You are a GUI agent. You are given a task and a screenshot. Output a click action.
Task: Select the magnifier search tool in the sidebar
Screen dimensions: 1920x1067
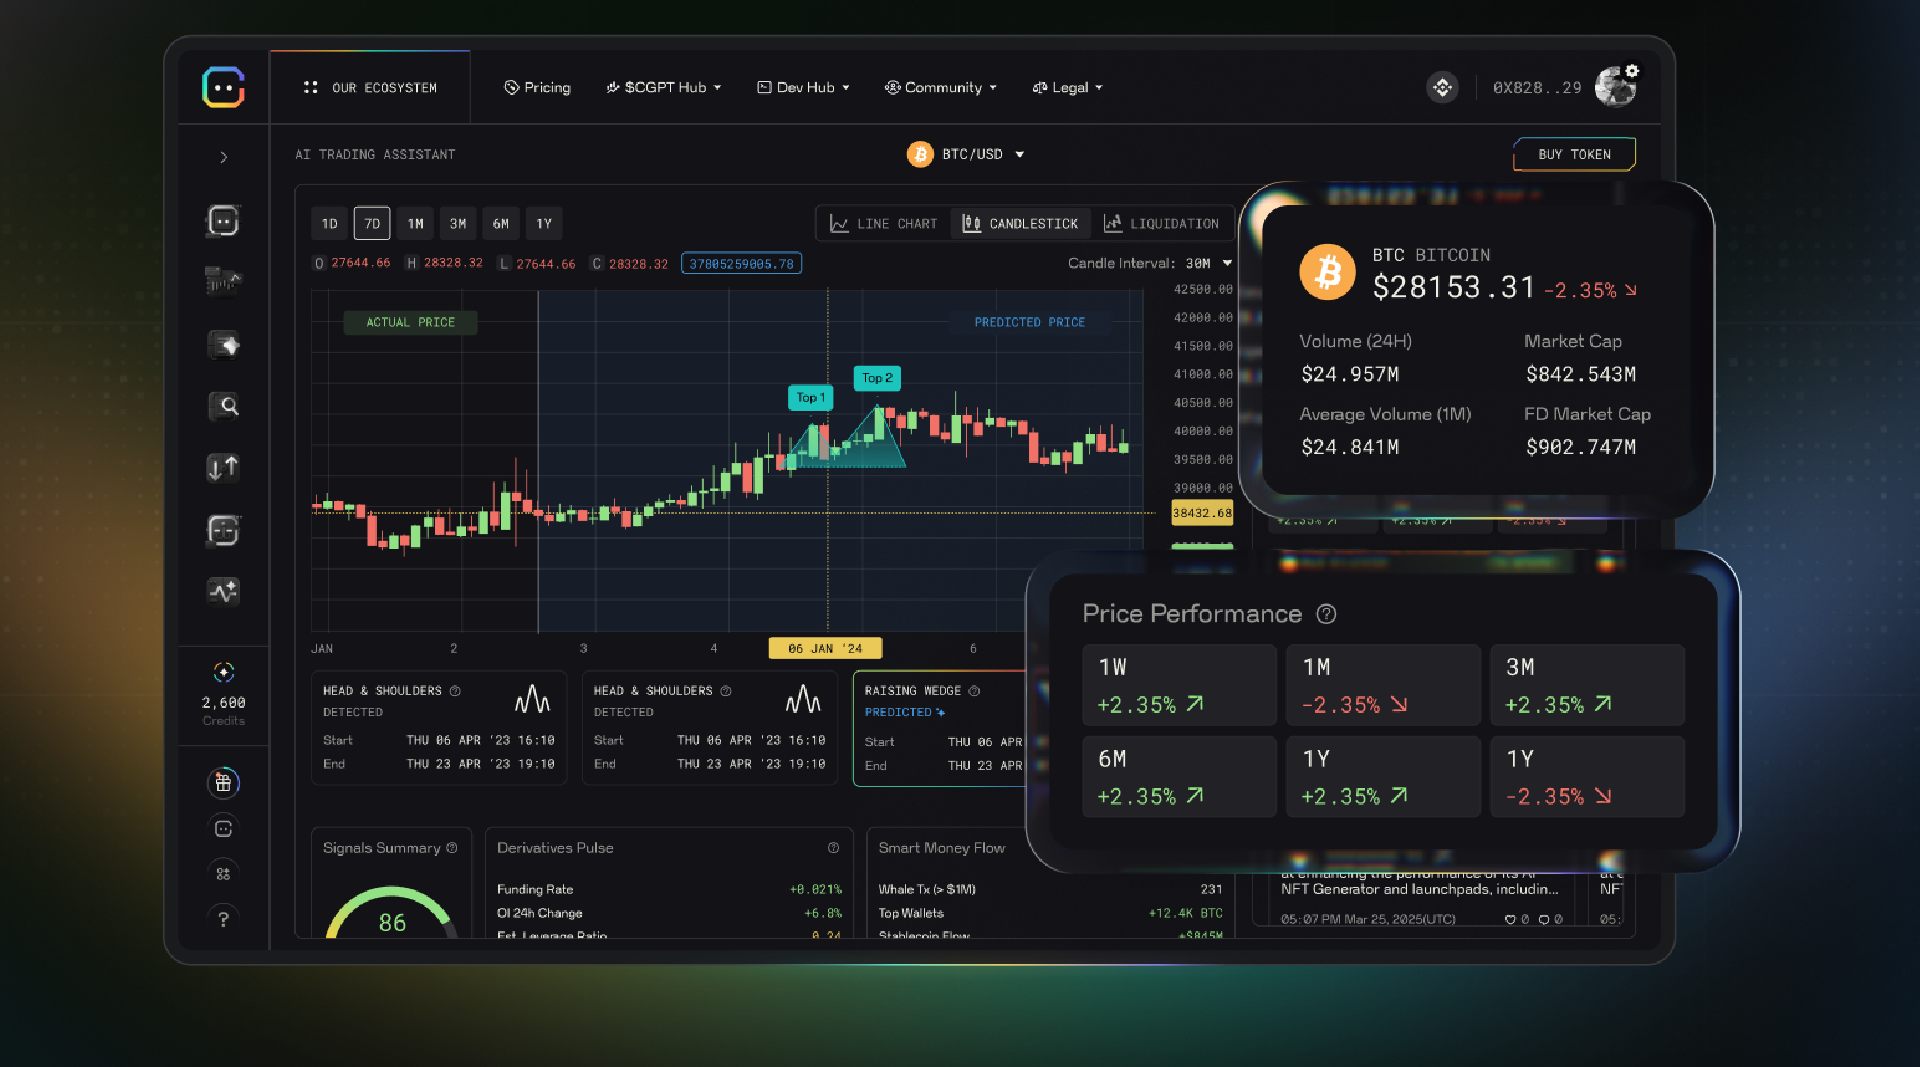coord(225,407)
